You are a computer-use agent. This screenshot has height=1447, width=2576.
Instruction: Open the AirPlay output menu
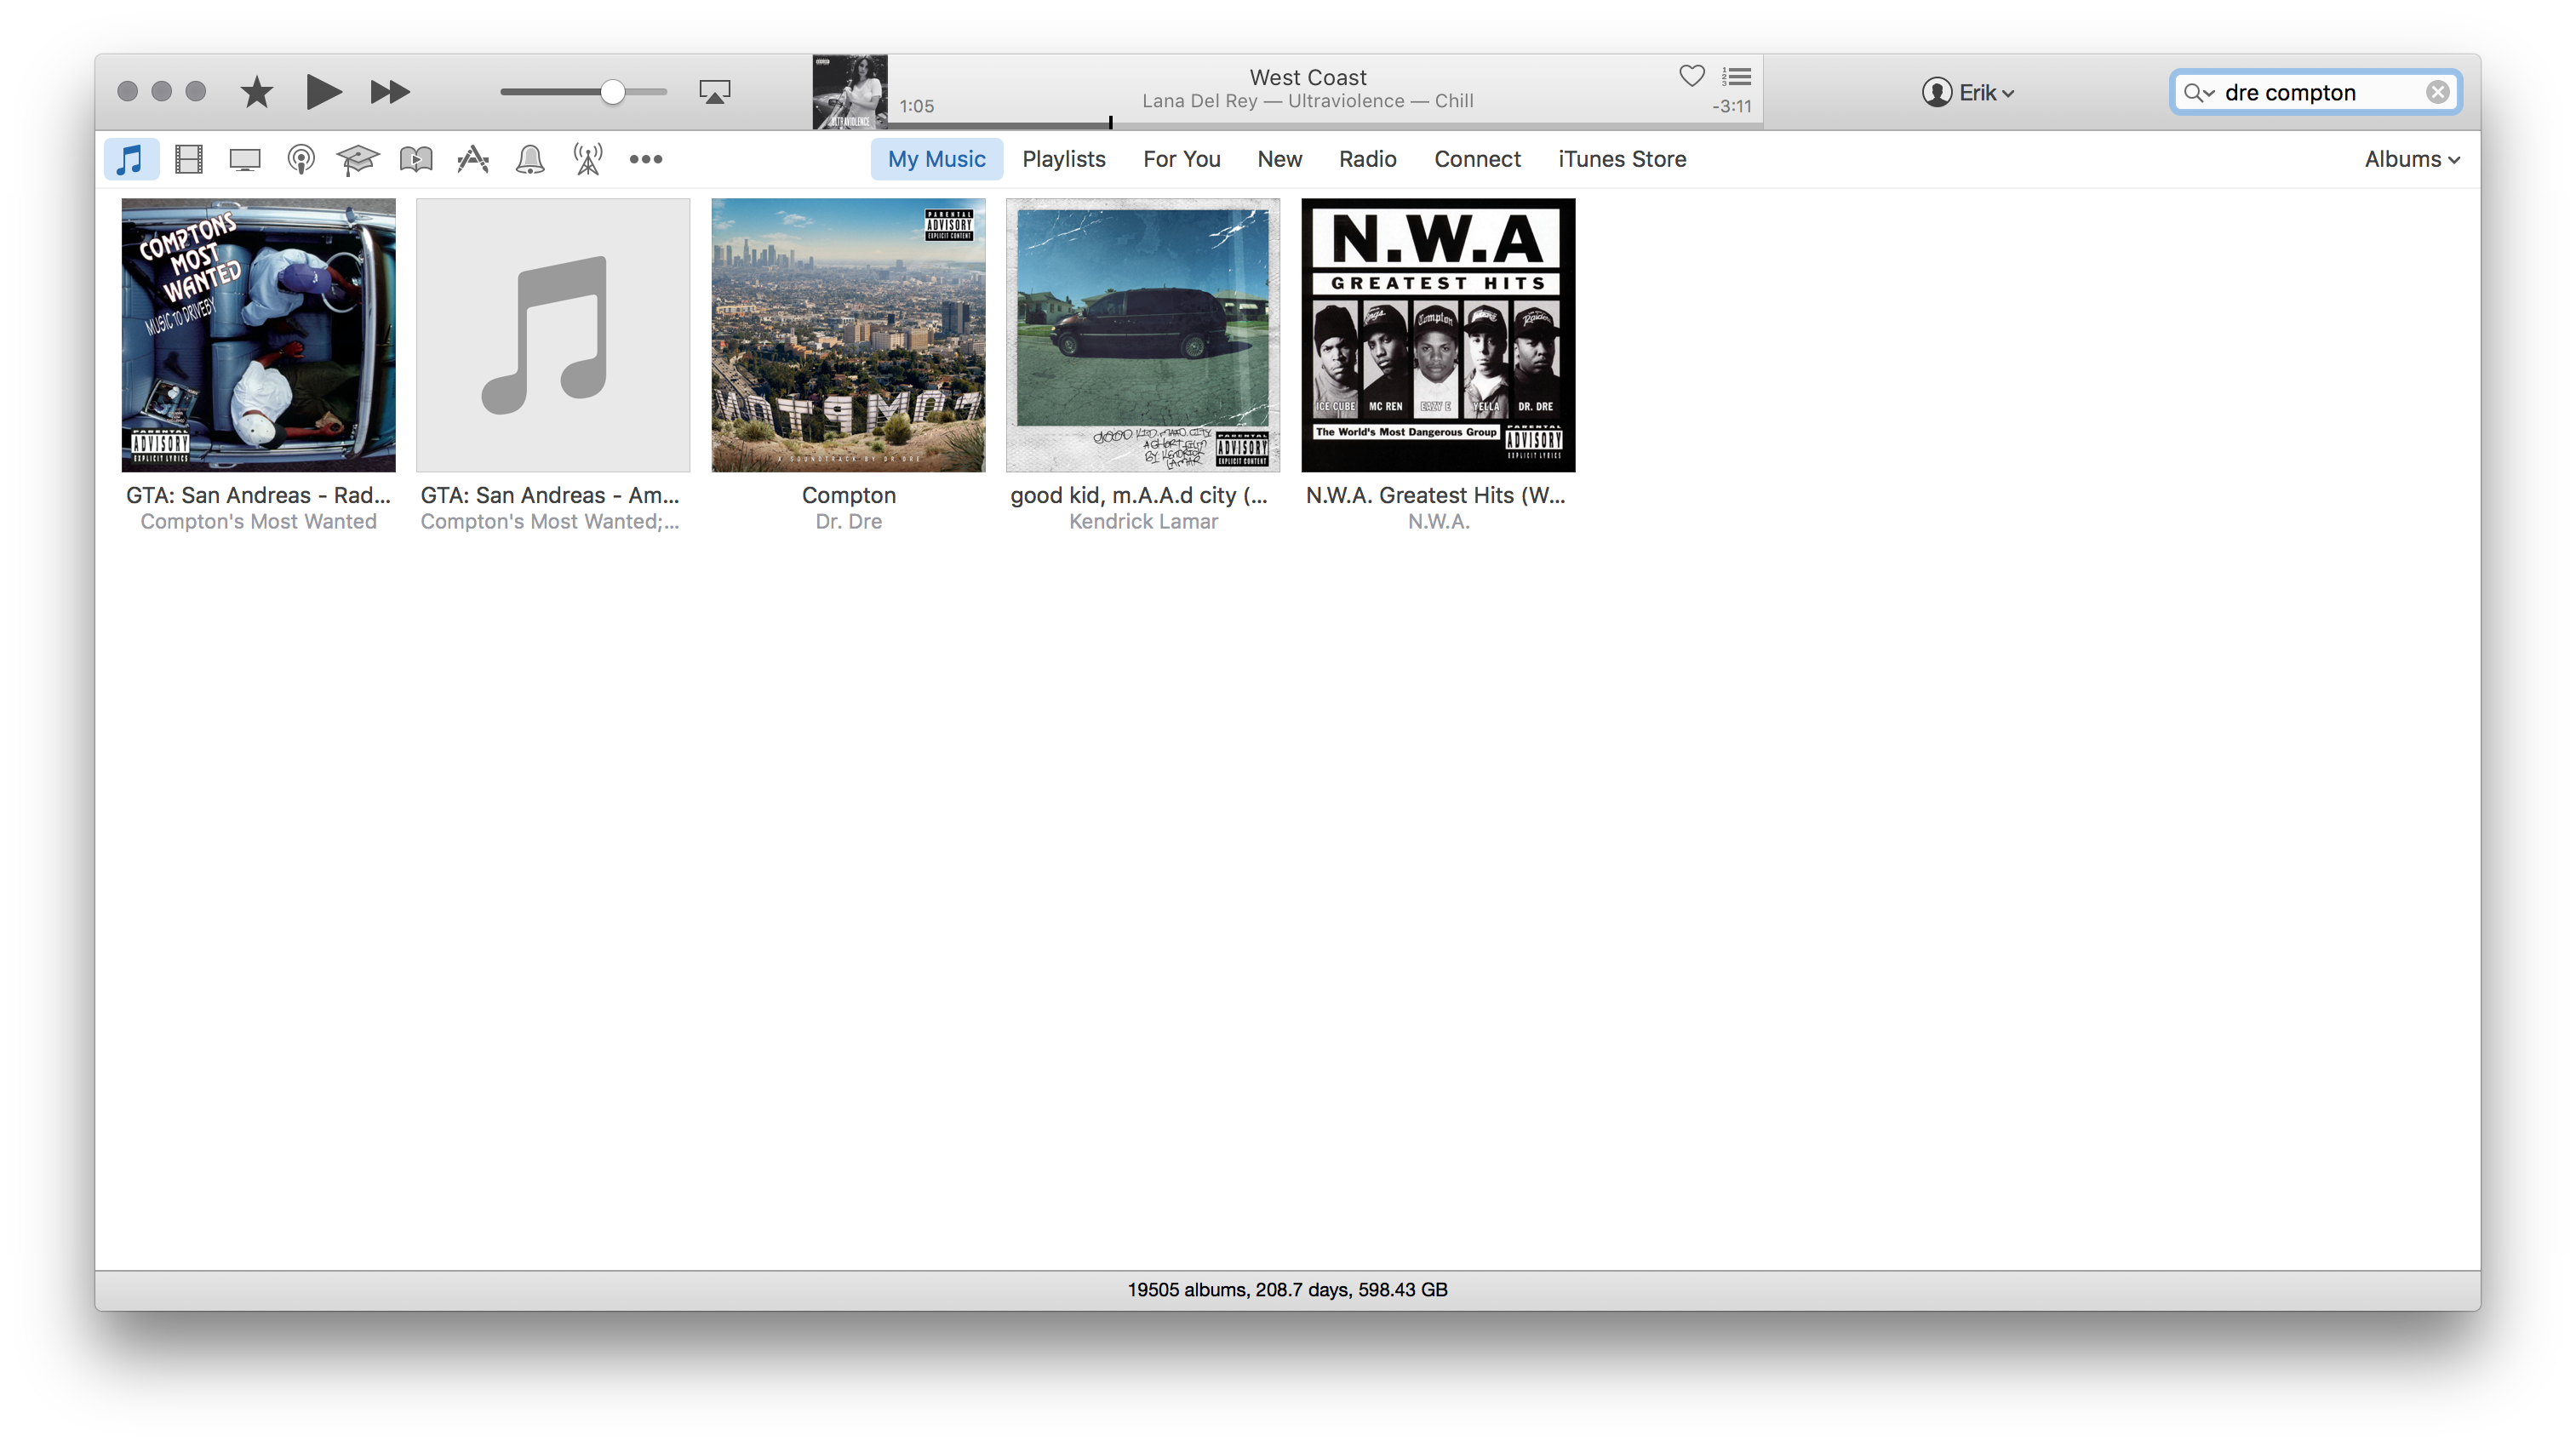tap(715, 92)
